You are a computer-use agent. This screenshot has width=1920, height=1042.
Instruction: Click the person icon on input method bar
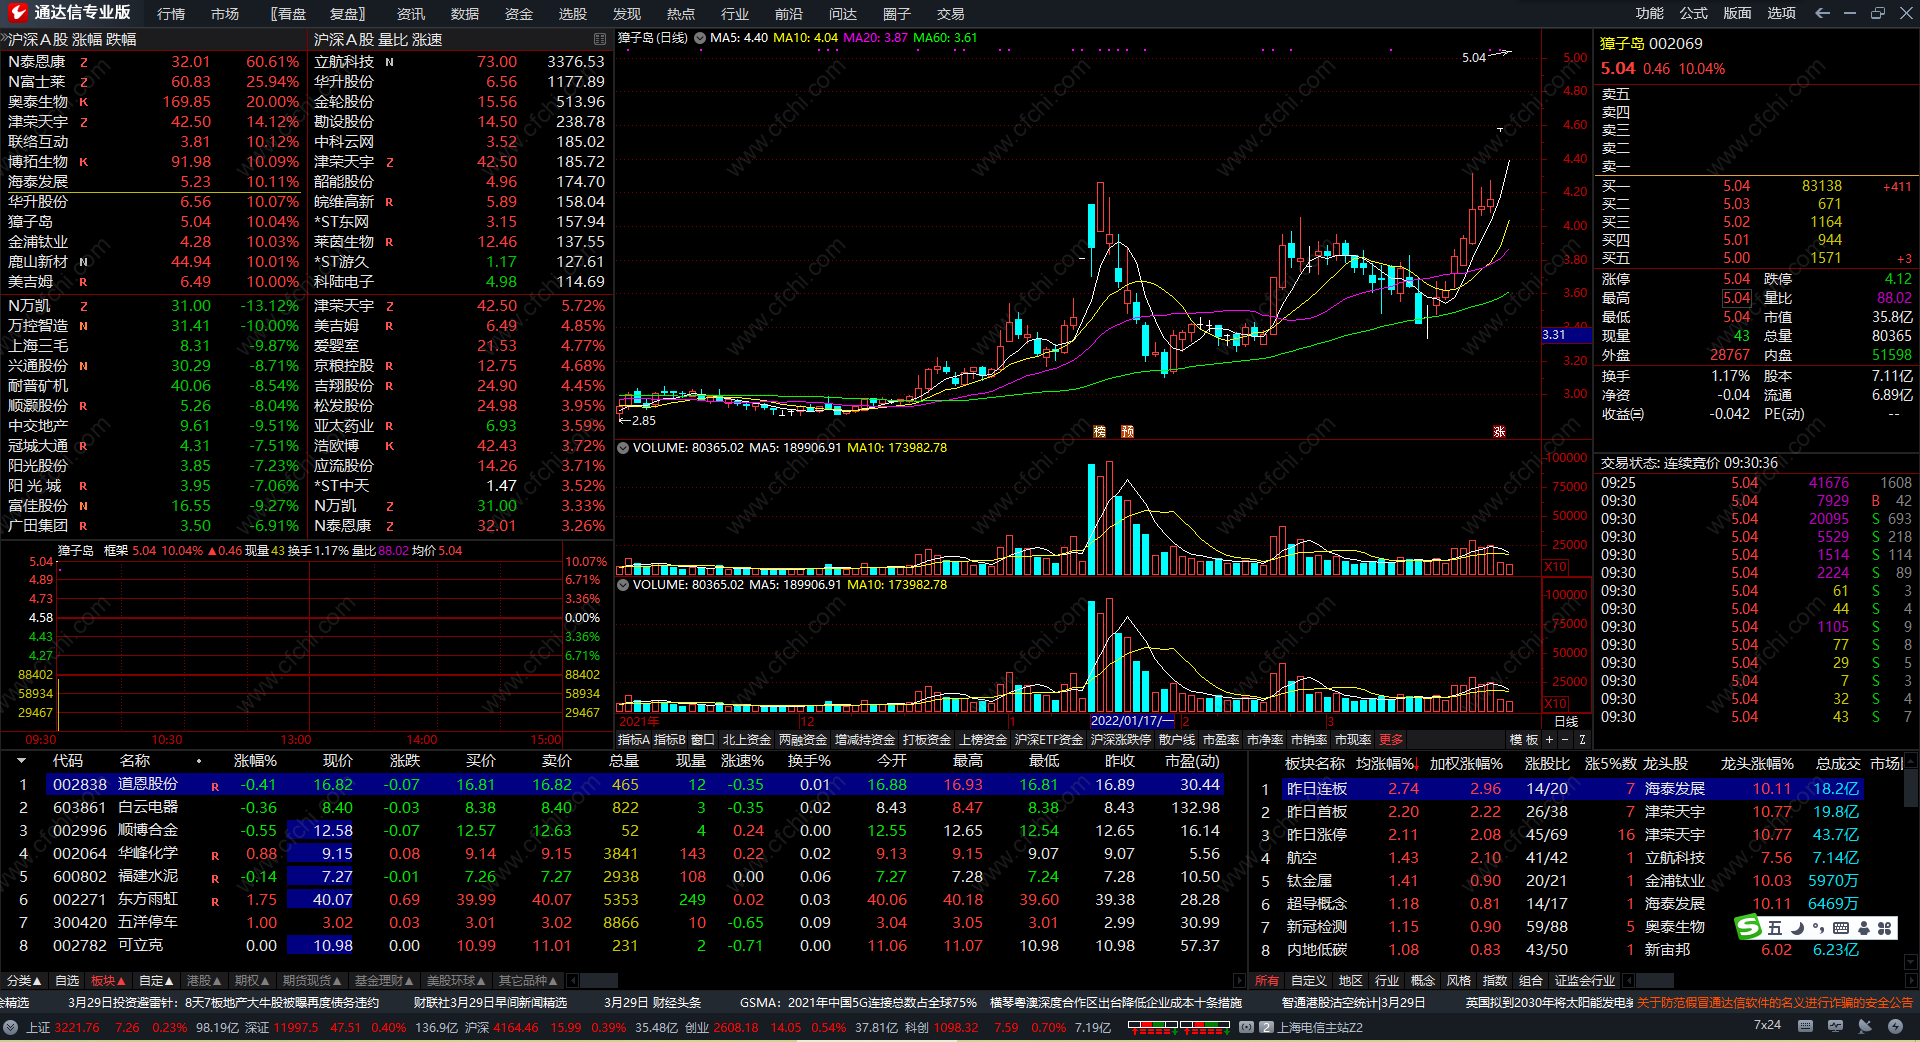(x=1863, y=928)
